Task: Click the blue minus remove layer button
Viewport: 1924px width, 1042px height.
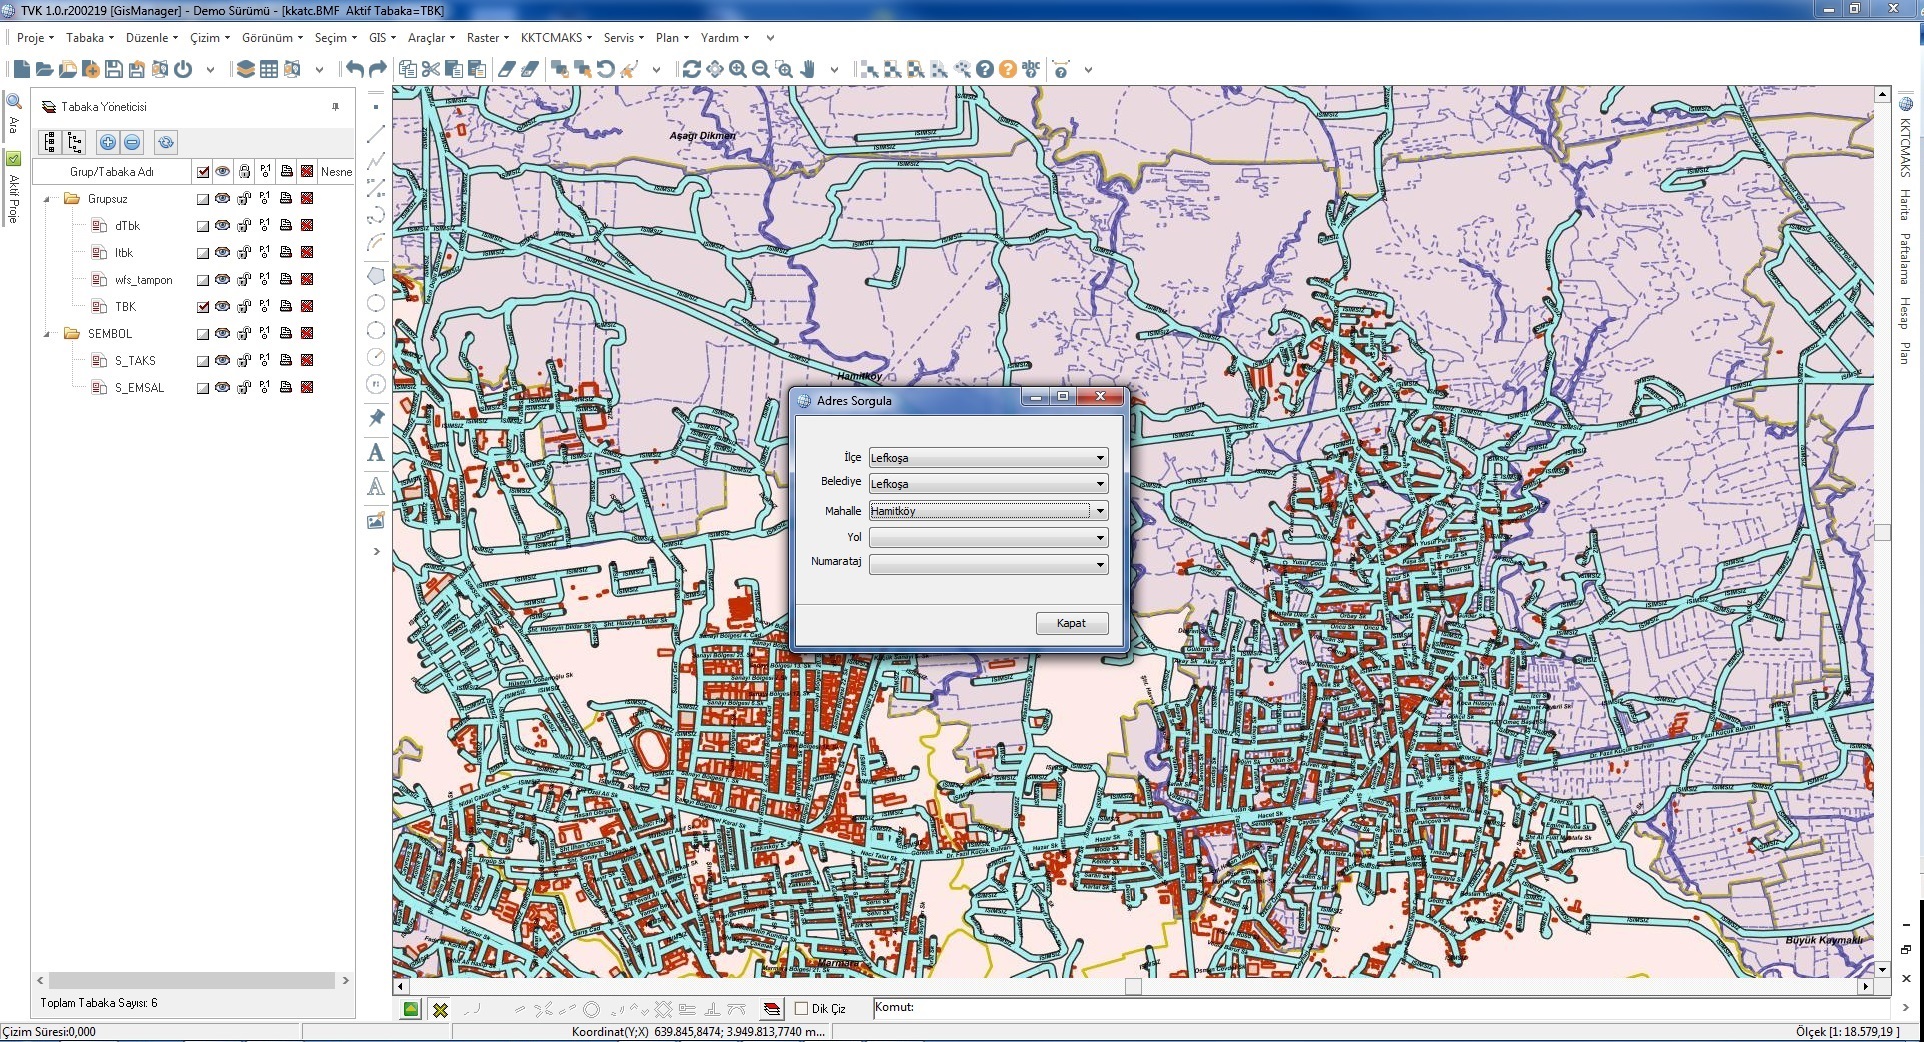Action: click(x=132, y=142)
